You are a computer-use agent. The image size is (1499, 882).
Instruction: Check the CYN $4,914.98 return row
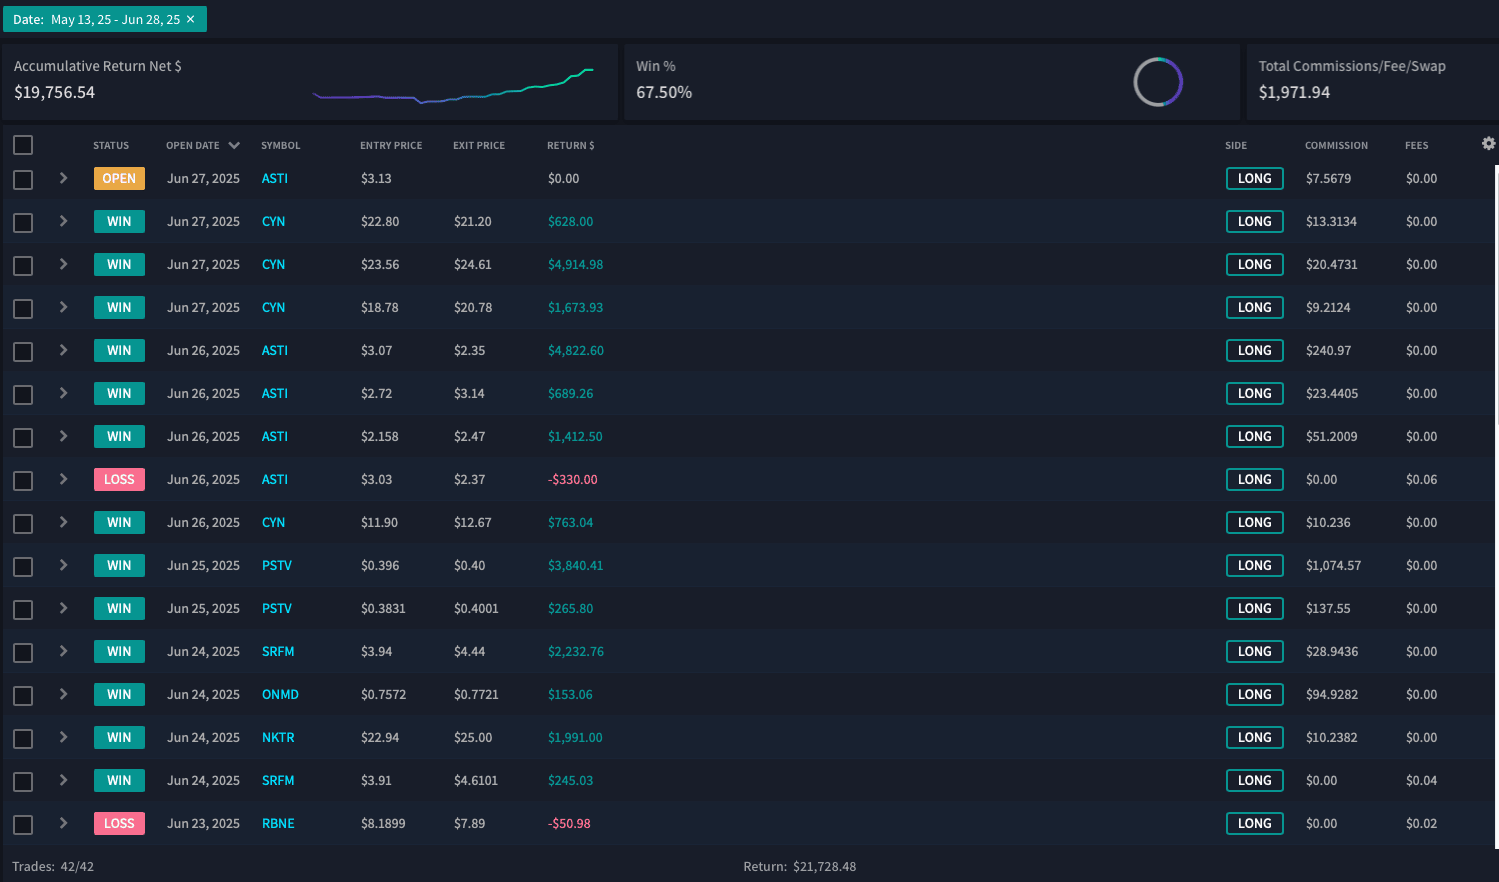23,266
